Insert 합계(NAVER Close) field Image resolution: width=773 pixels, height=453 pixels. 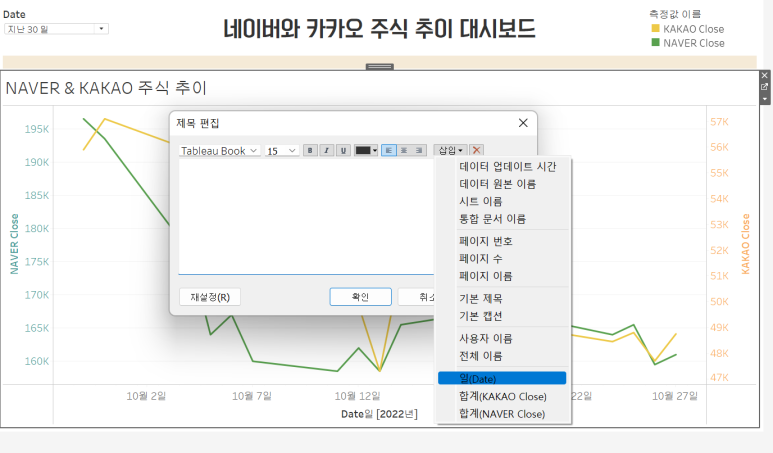point(502,413)
